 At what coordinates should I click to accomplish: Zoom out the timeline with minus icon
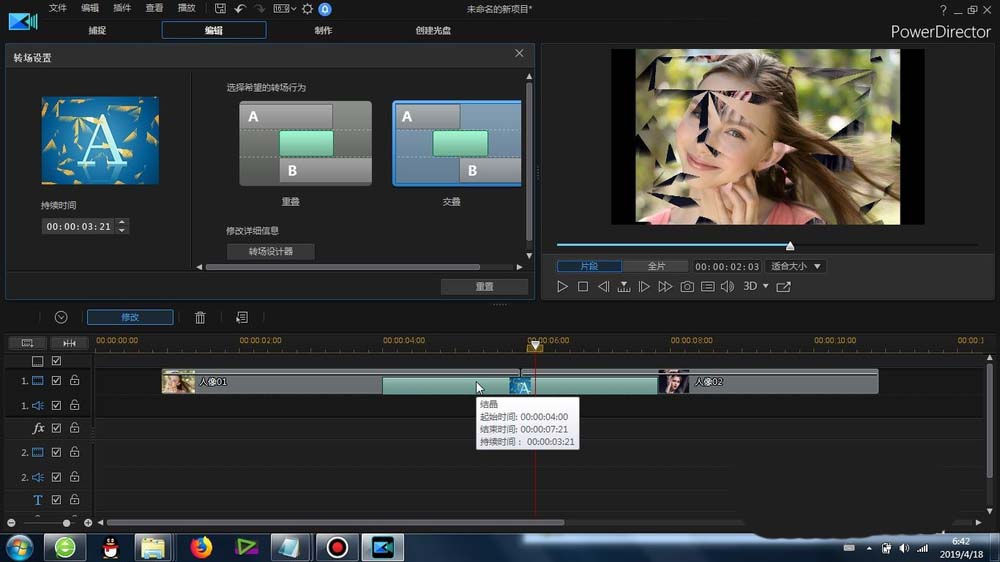click(x=11, y=523)
